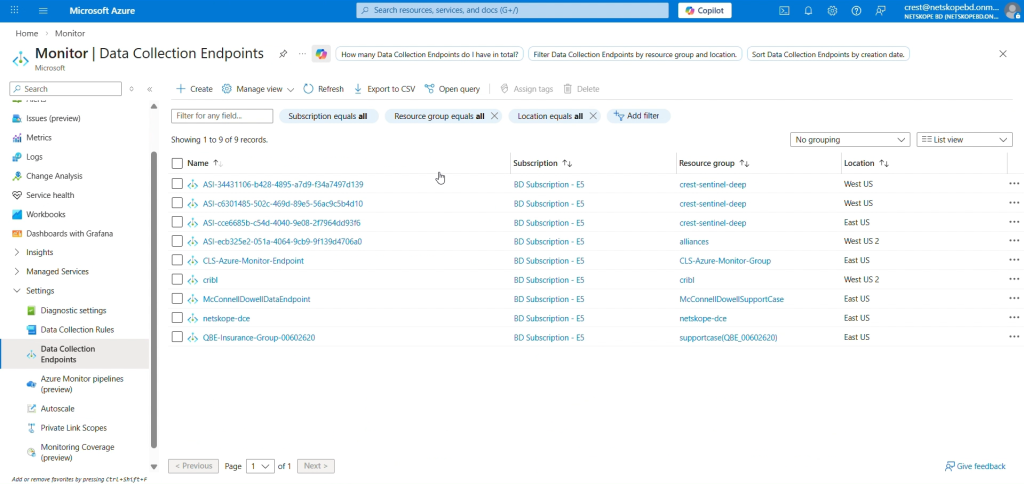Open crest-sentinel-deep resource group in first row

coord(712,184)
